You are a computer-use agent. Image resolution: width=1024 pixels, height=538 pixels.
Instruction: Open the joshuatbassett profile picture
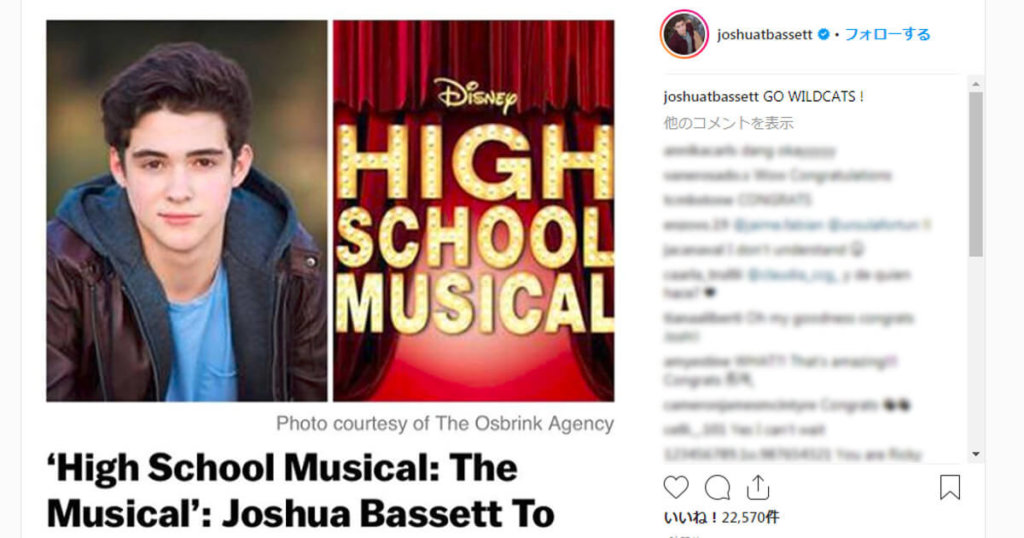click(x=684, y=34)
